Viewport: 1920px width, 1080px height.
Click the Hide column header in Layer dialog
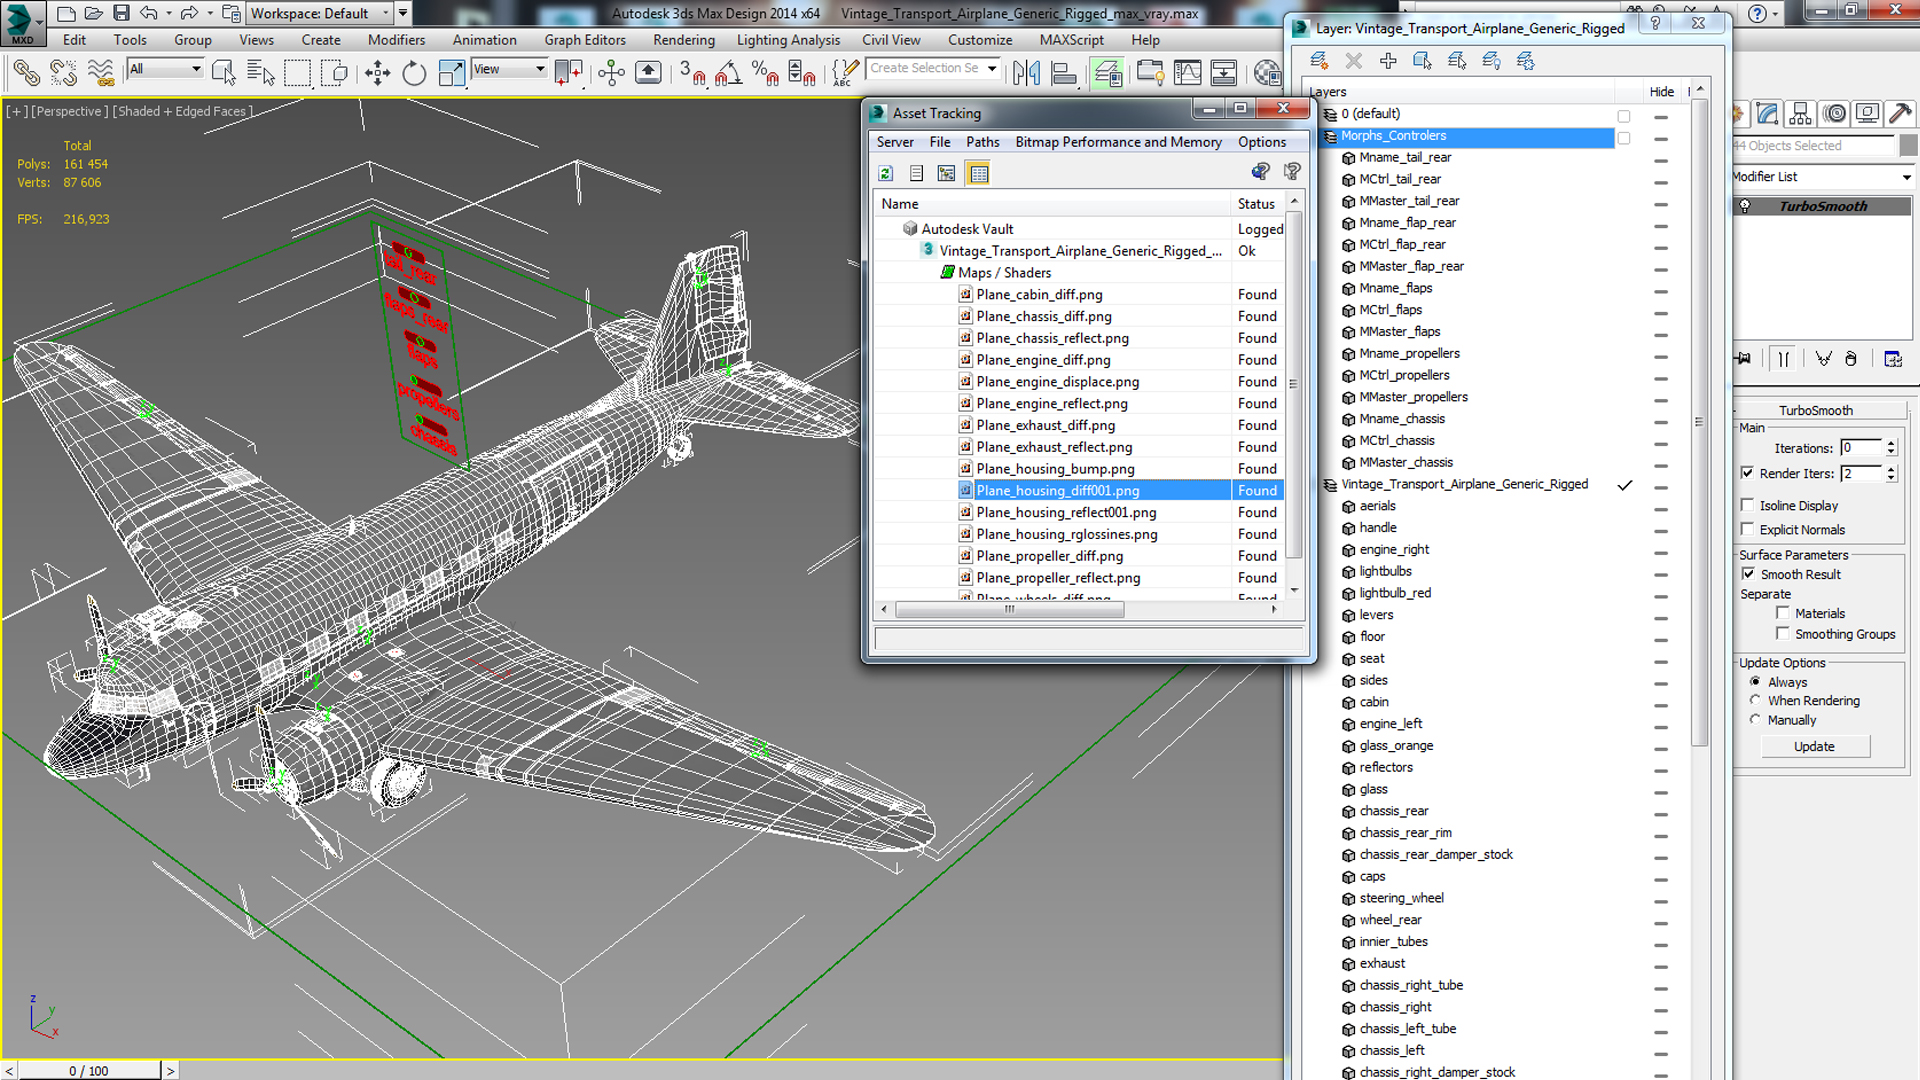(1661, 92)
